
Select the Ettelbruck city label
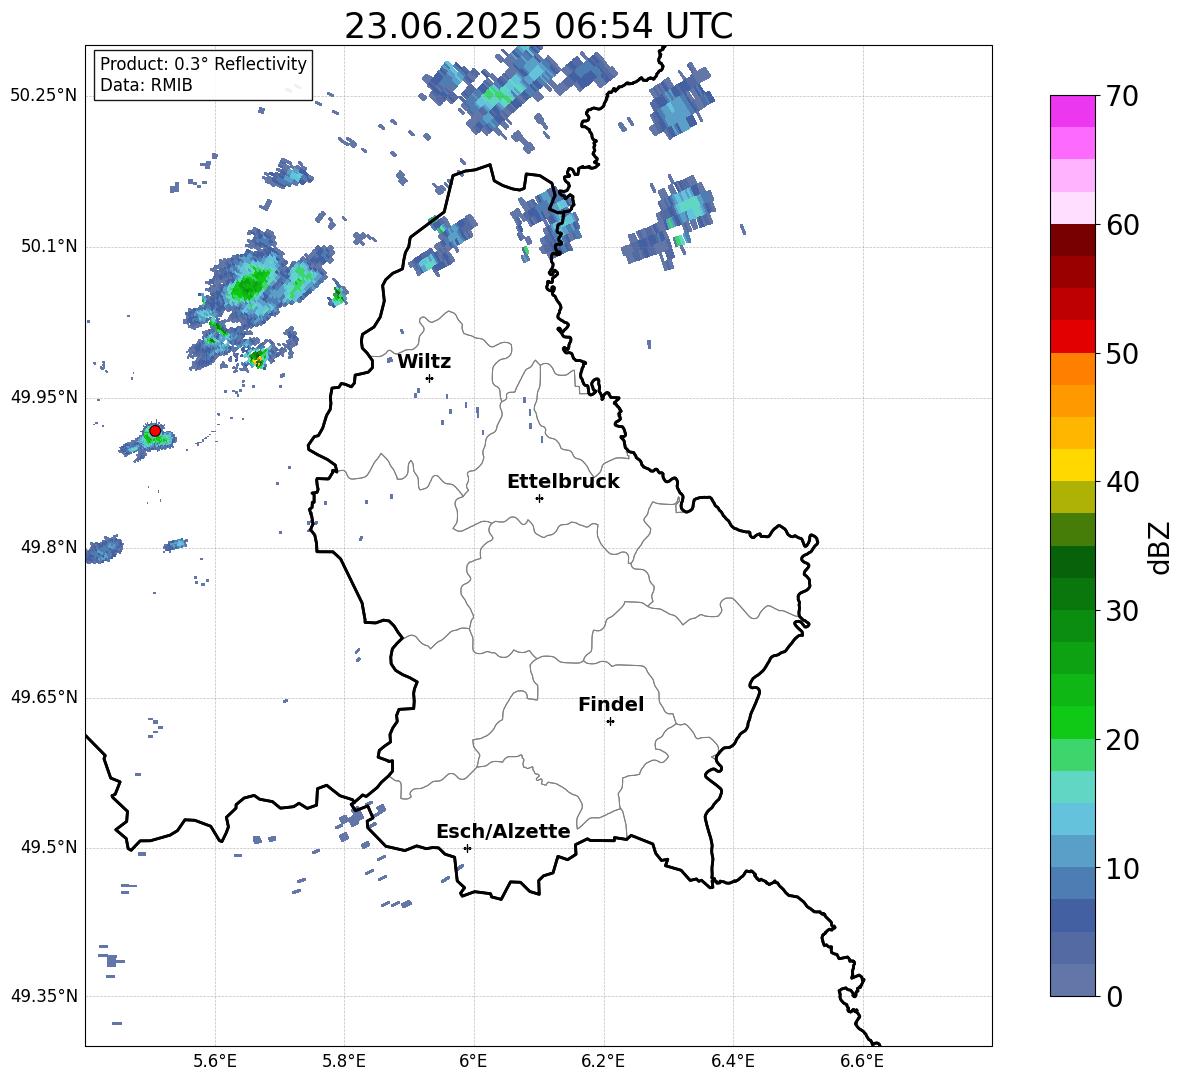tap(563, 482)
